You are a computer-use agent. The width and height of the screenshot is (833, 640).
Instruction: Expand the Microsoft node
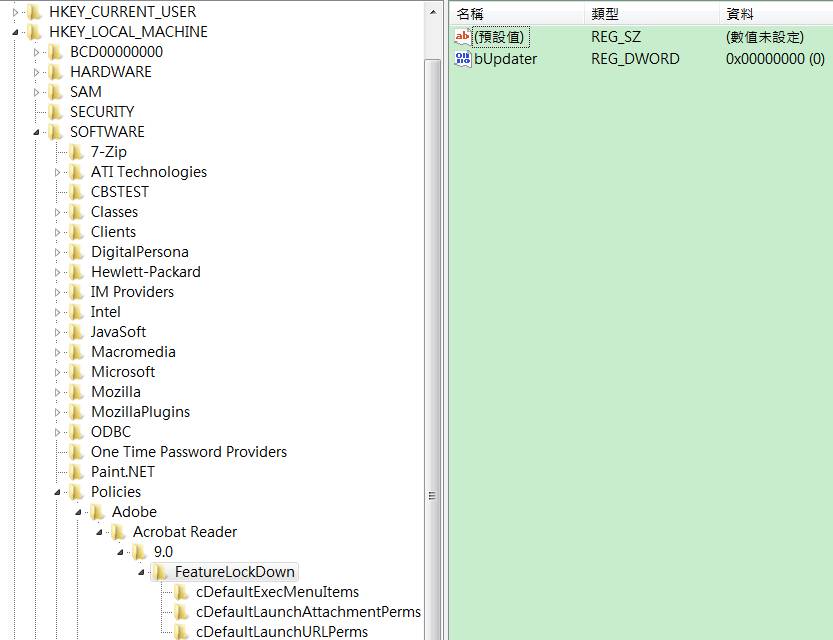pos(57,372)
